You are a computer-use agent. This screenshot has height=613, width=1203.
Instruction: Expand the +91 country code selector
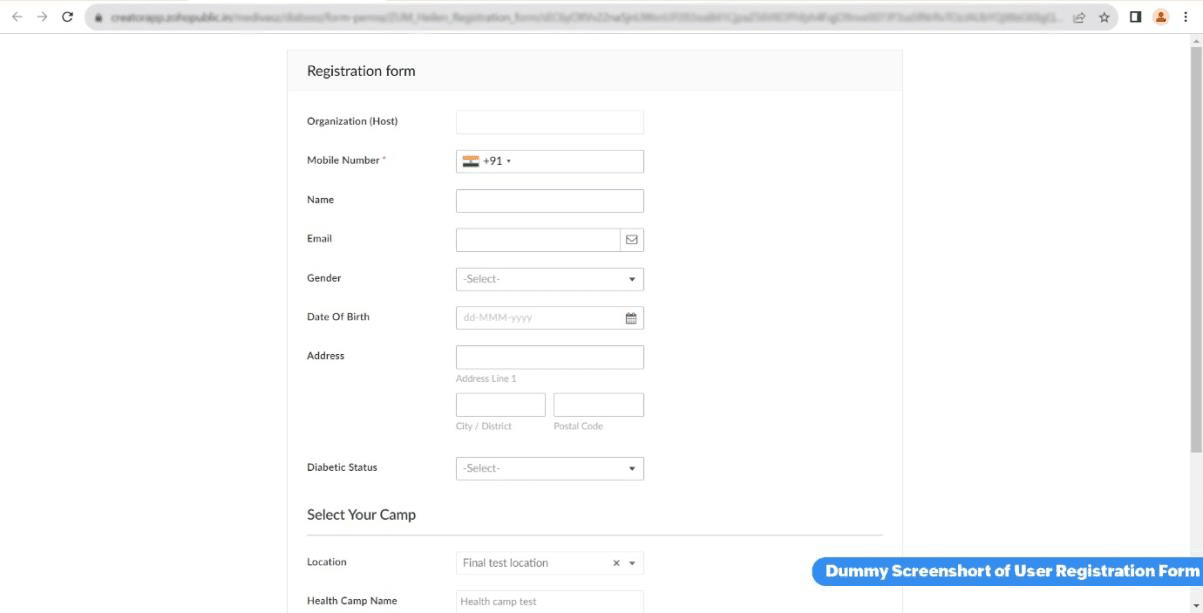click(487, 161)
